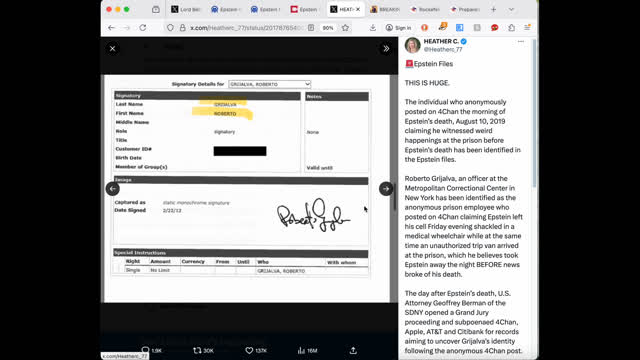Open the DuckDuckGo orange extension icon

[x=424, y=28]
